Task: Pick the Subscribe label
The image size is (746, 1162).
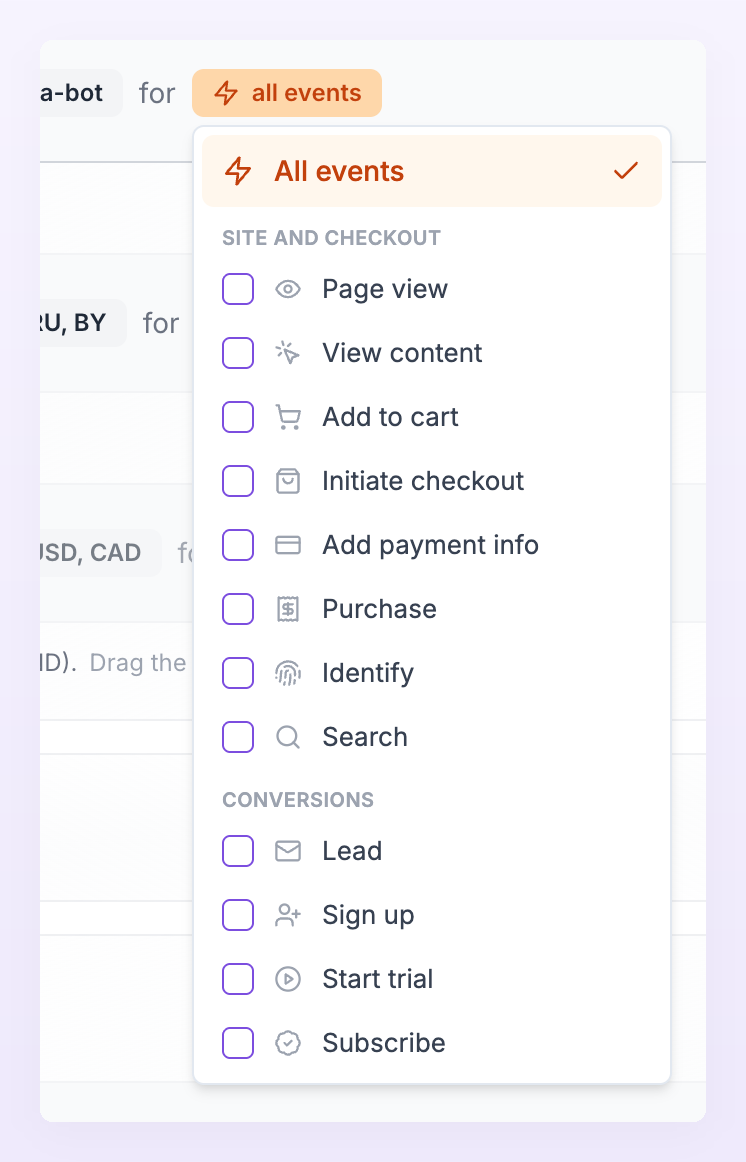Action: point(384,1043)
